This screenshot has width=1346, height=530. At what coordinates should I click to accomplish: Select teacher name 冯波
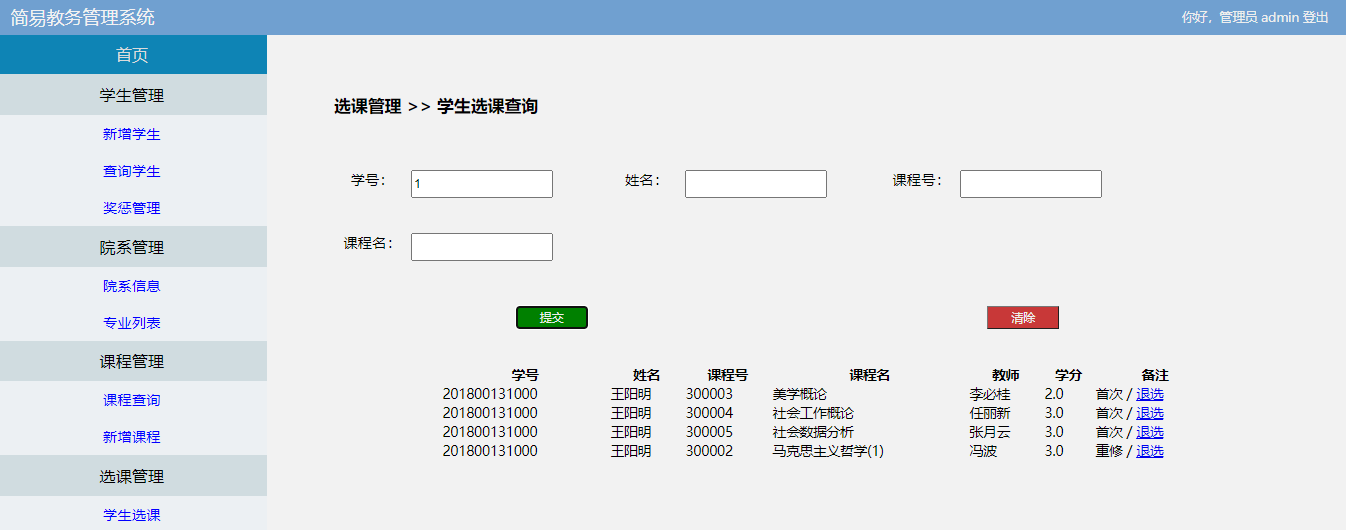pyautogui.click(x=983, y=451)
